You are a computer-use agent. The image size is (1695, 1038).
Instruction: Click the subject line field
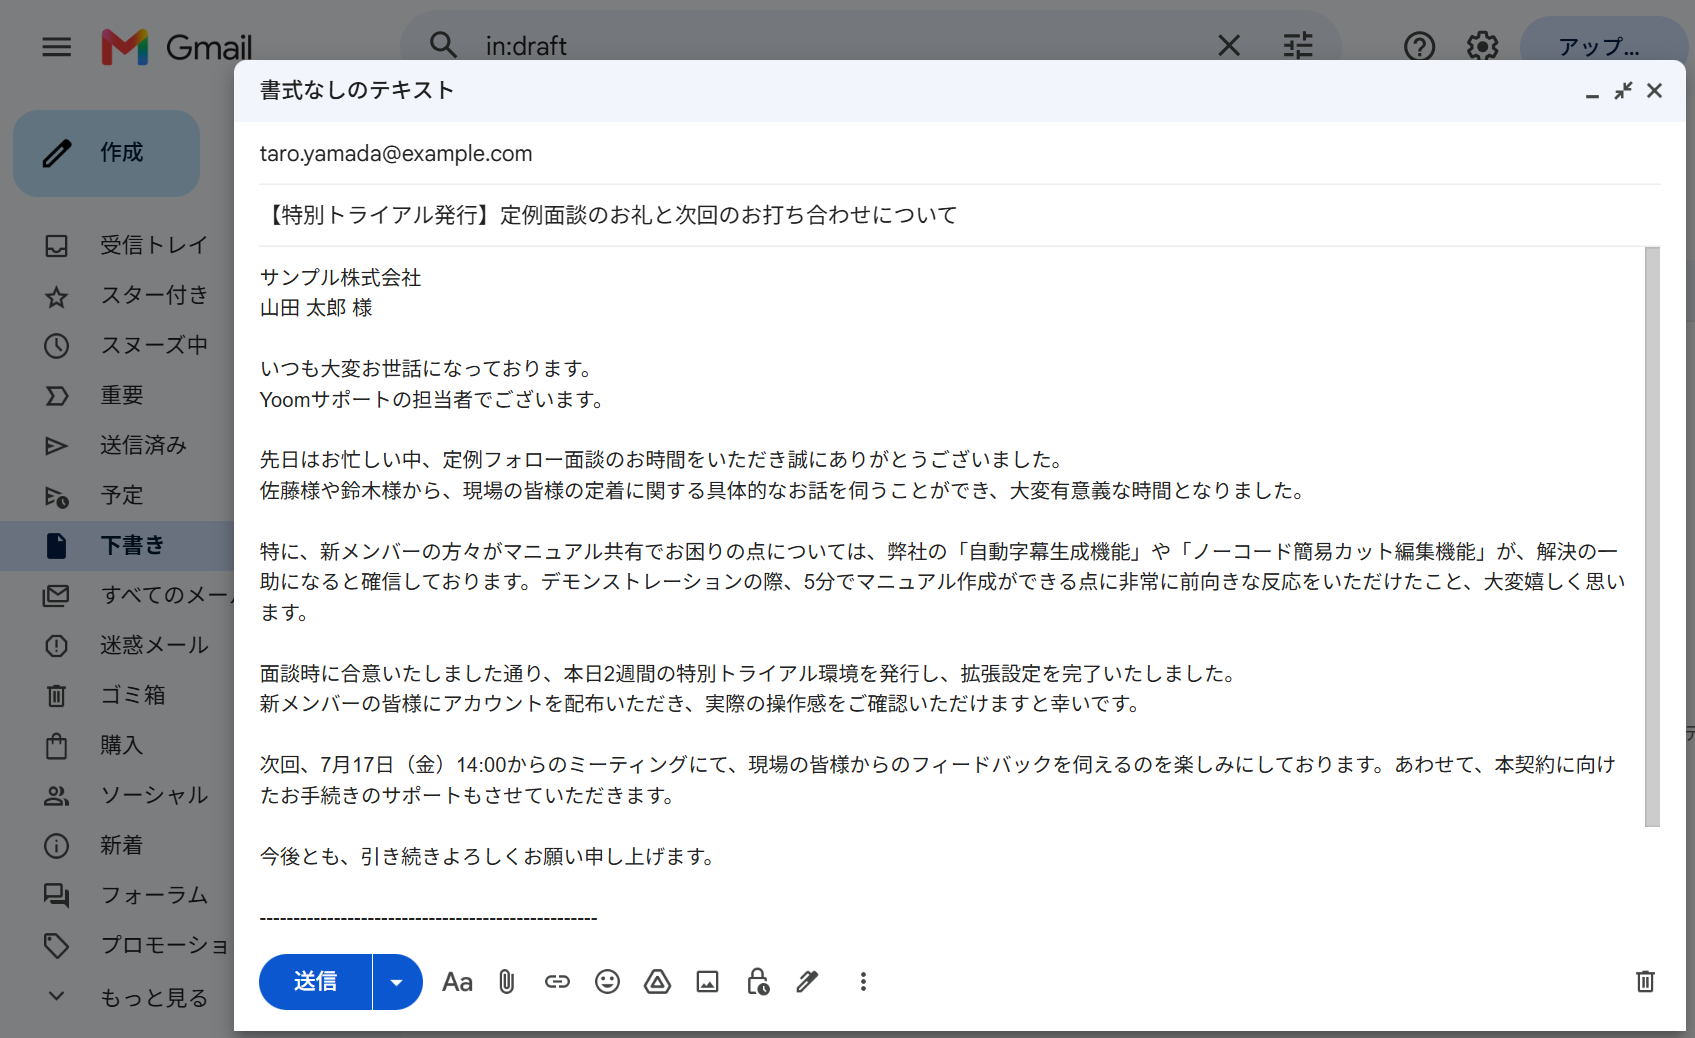pos(959,215)
